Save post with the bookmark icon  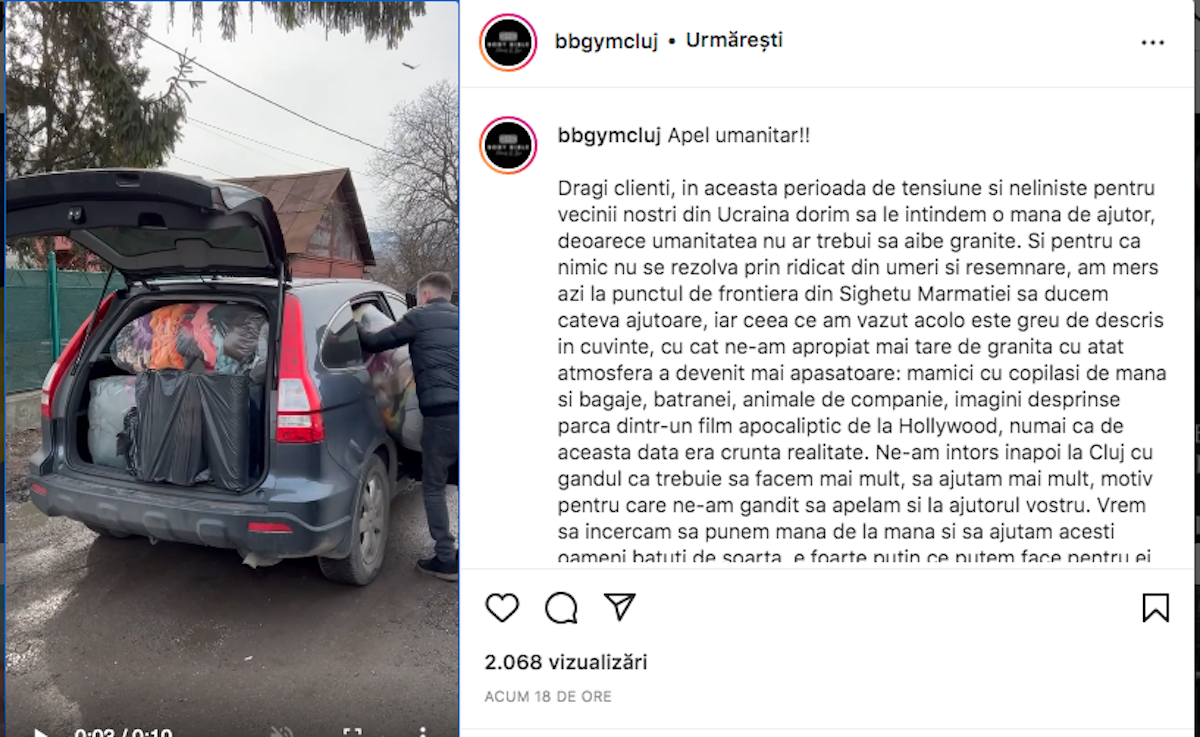click(x=1155, y=607)
